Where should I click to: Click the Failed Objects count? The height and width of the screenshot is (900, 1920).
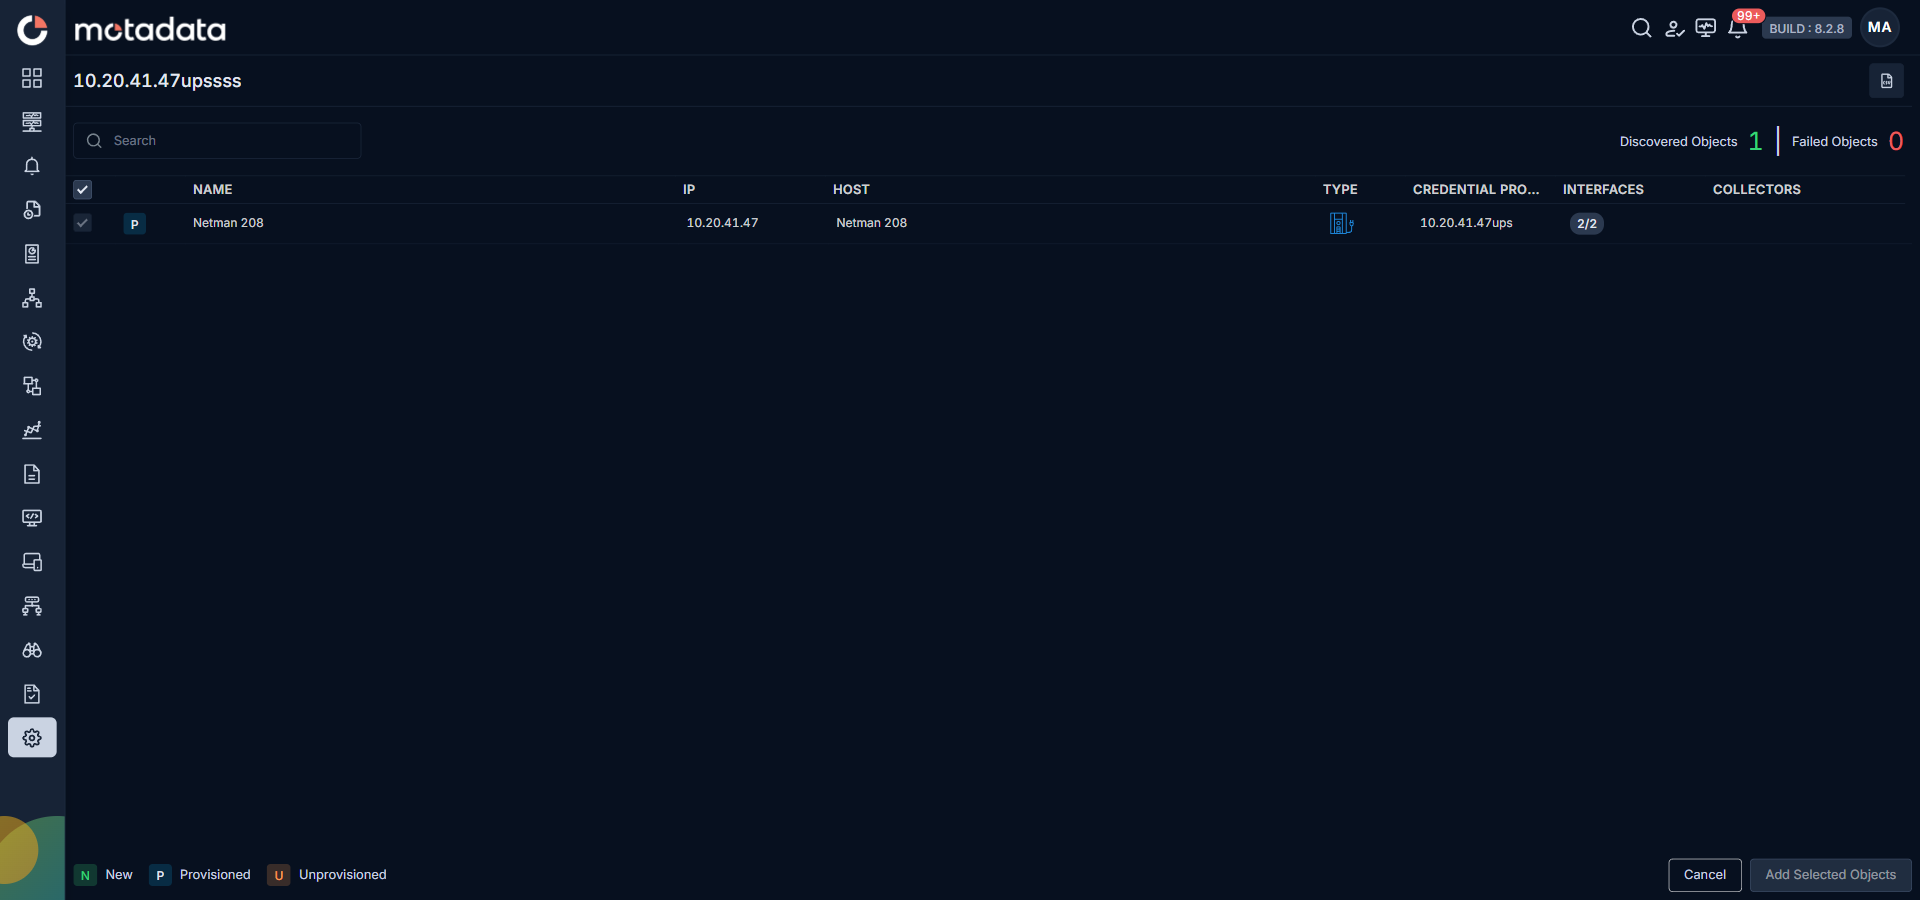point(1896,141)
